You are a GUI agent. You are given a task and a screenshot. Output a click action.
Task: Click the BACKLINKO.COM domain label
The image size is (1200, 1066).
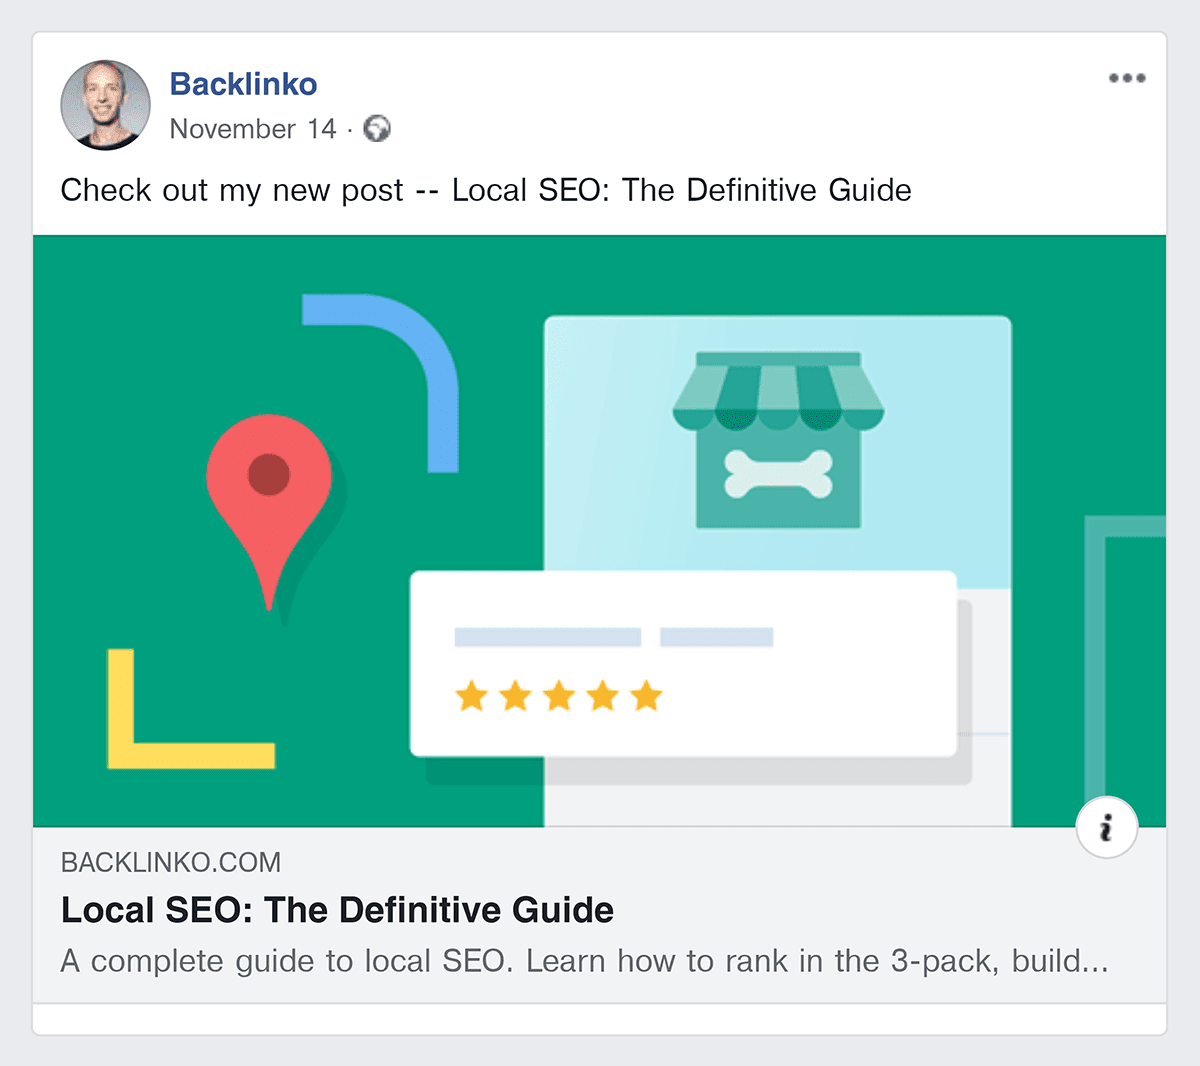pos(171,862)
